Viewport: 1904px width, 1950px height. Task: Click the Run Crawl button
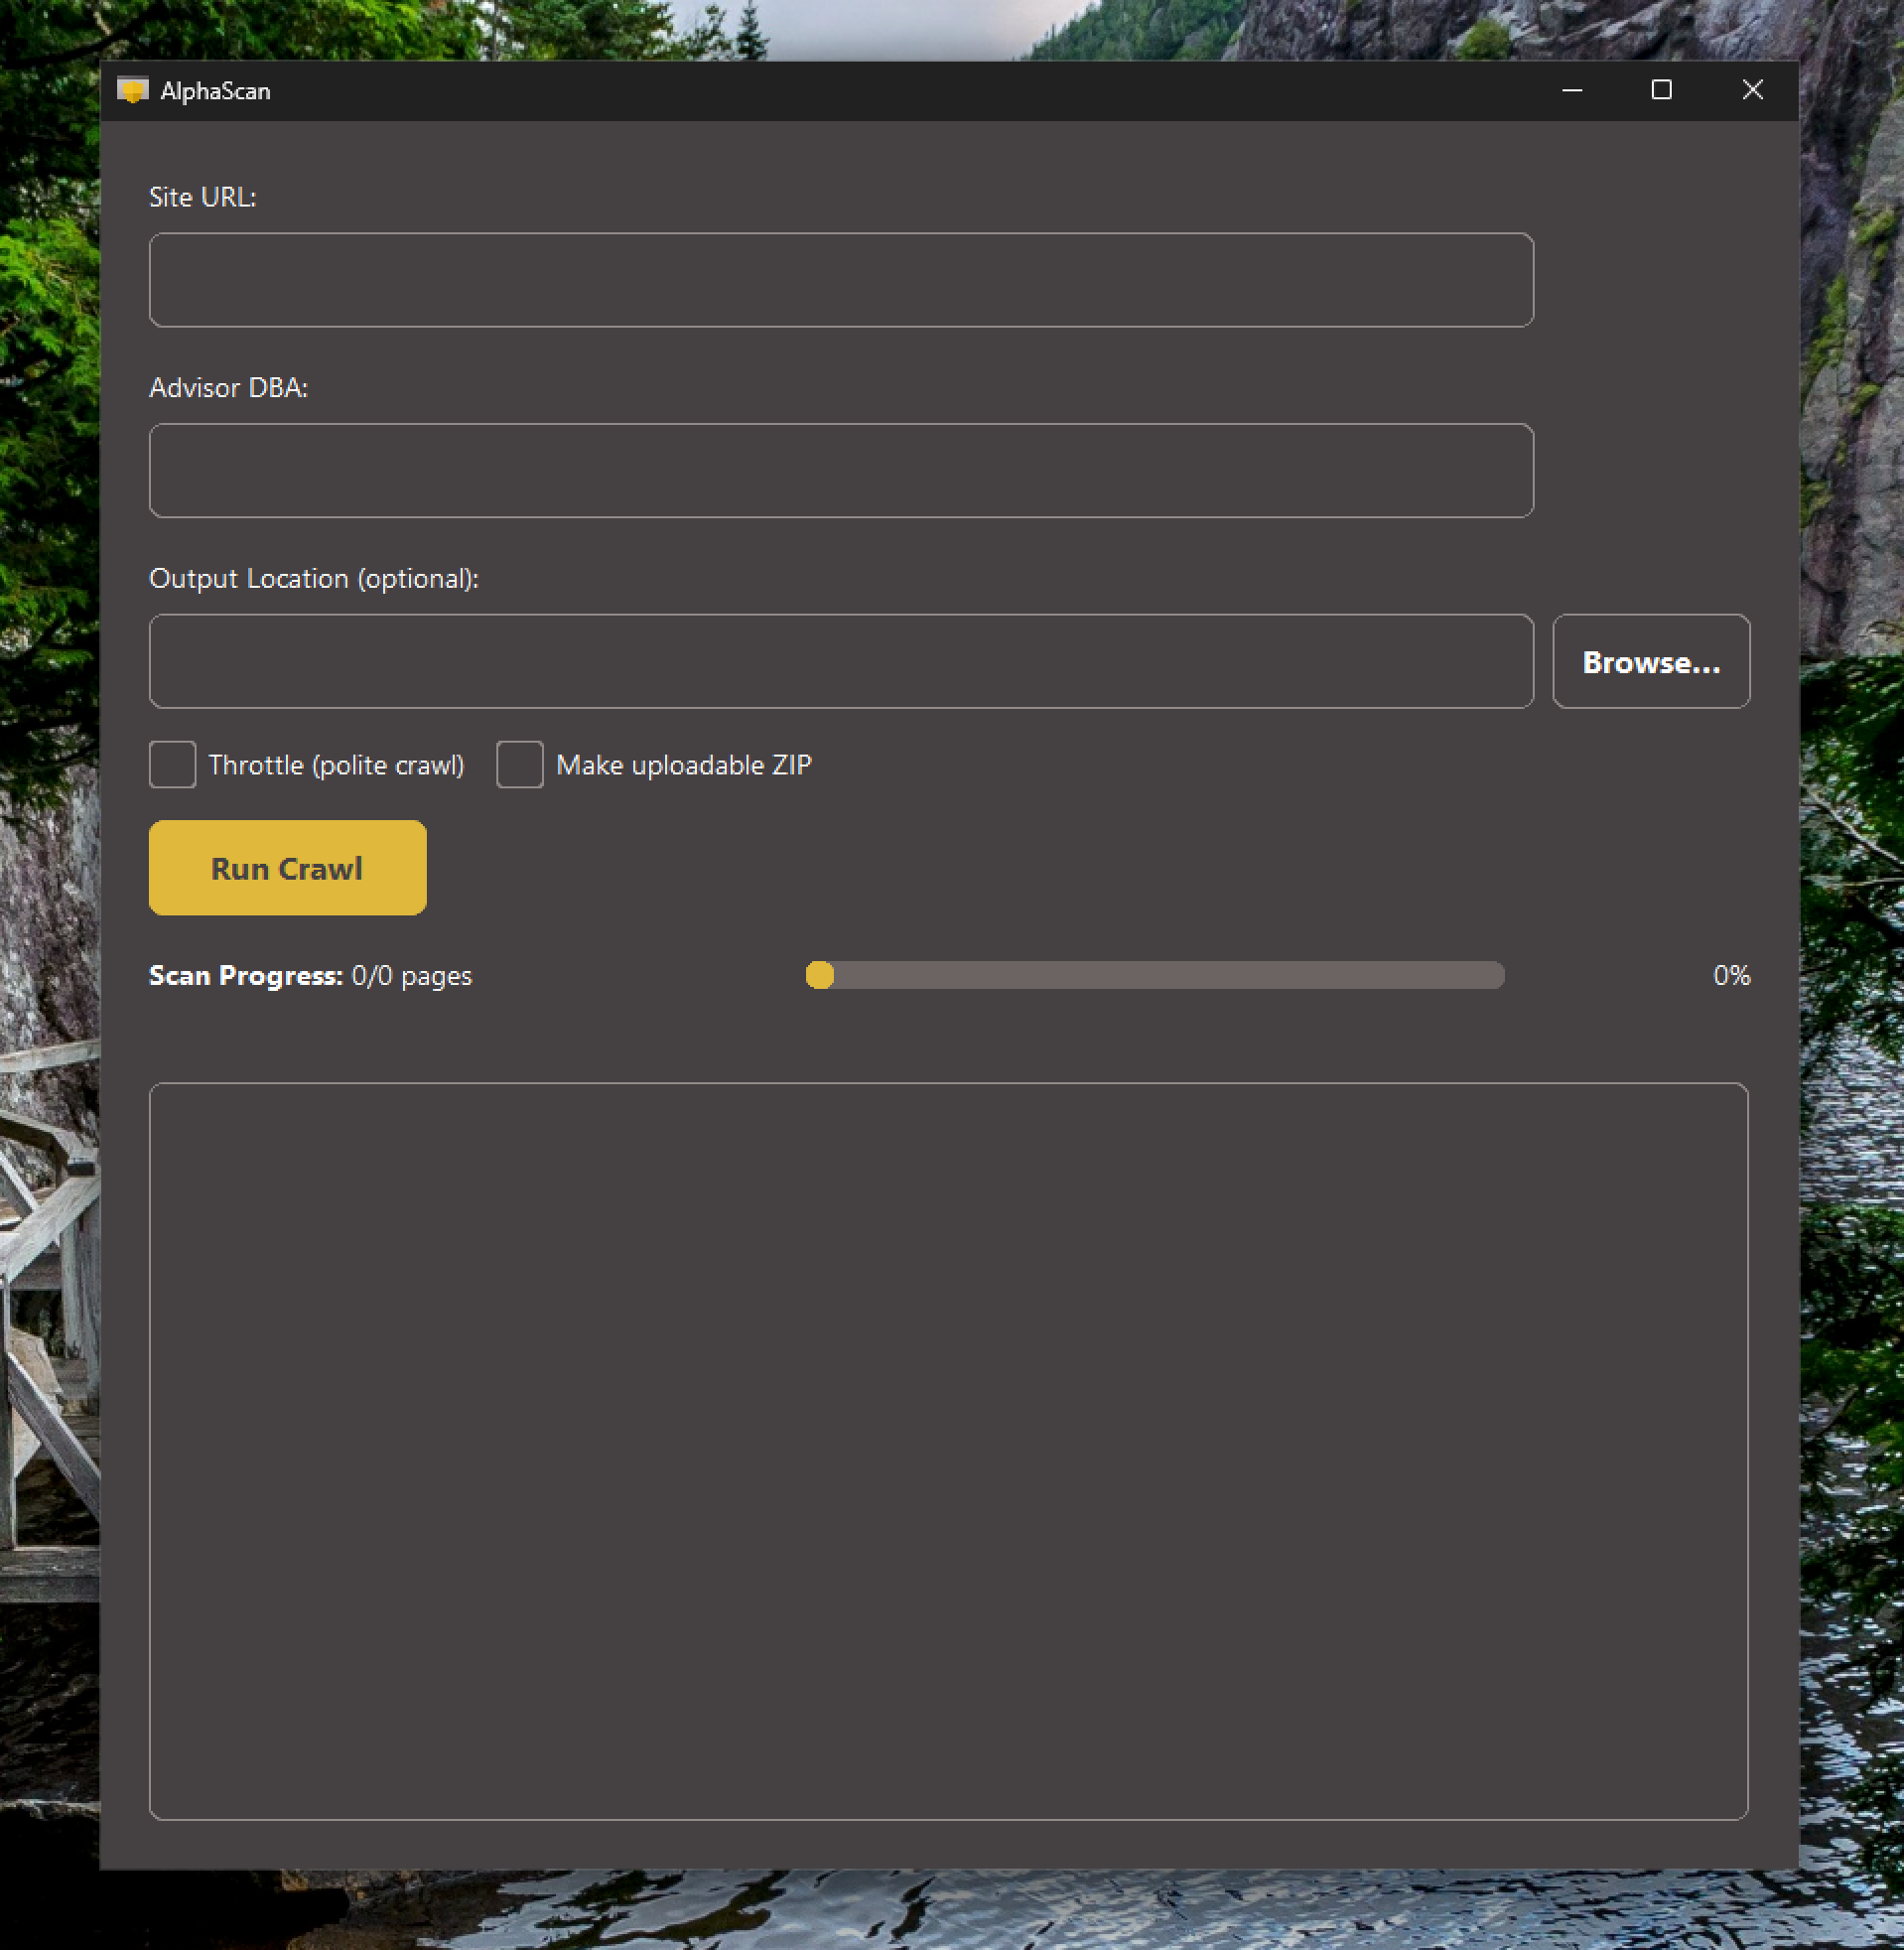[287, 867]
